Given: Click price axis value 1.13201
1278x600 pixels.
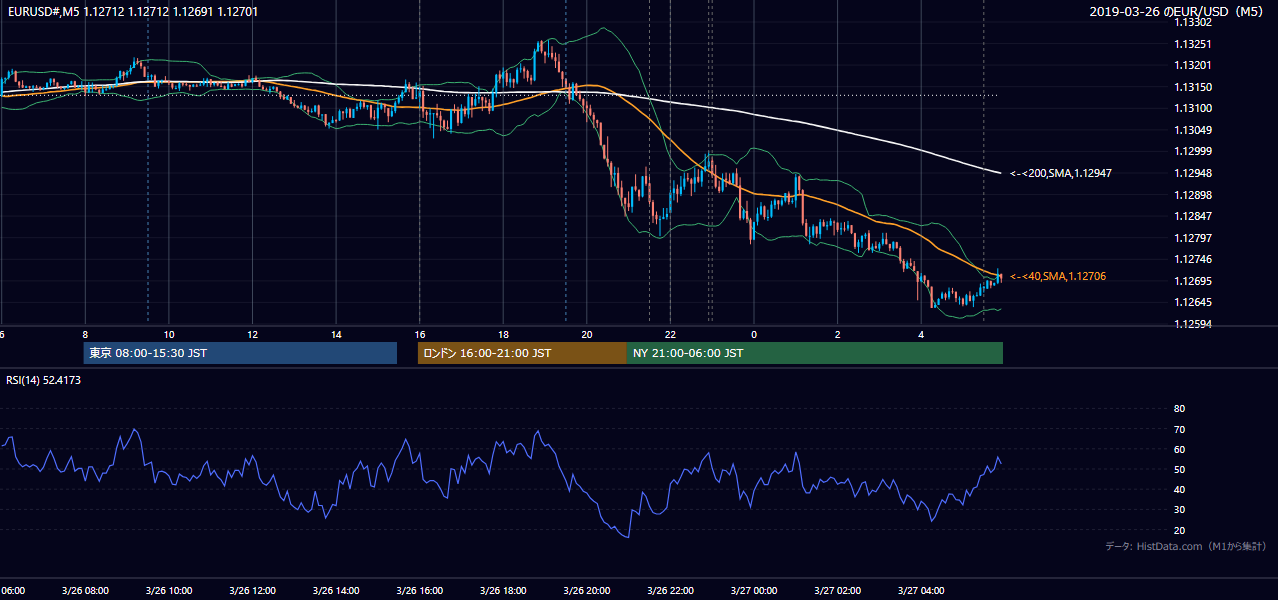Looking at the screenshot, I should 1192,66.
